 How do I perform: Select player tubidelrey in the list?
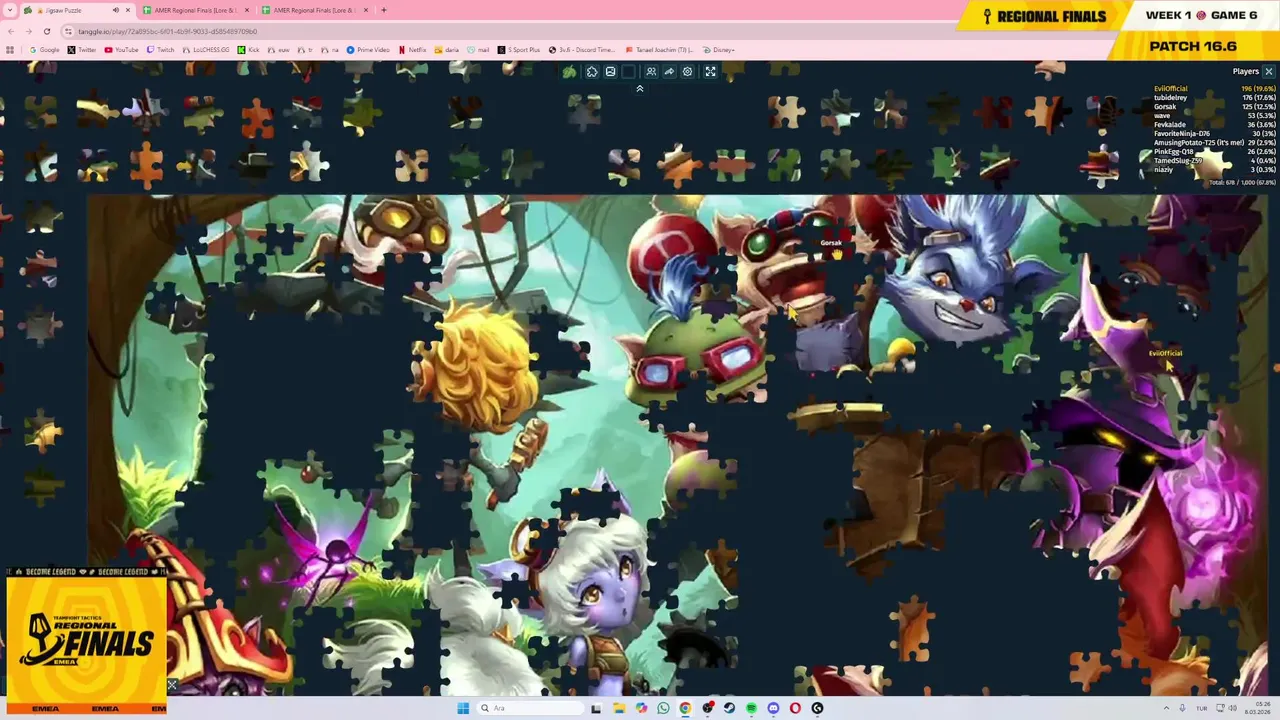click(x=1215, y=98)
